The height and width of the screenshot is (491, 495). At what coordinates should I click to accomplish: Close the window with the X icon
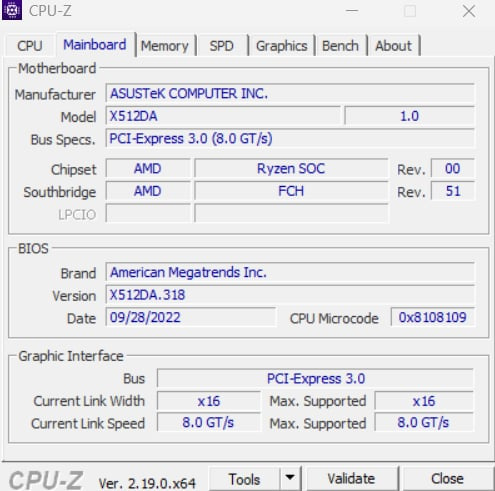pos(469,11)
